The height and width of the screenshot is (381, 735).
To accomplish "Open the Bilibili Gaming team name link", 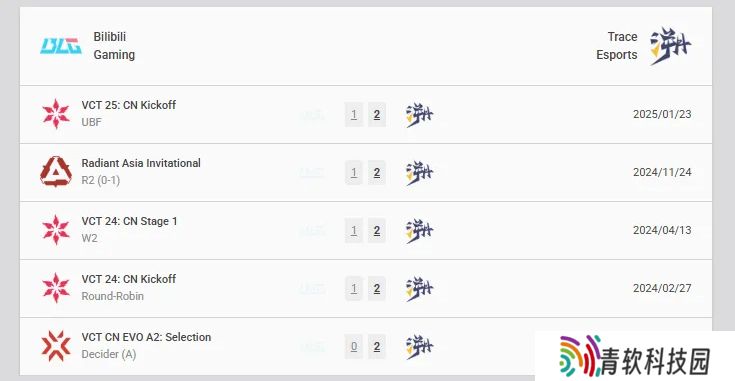I will point(114,45).
